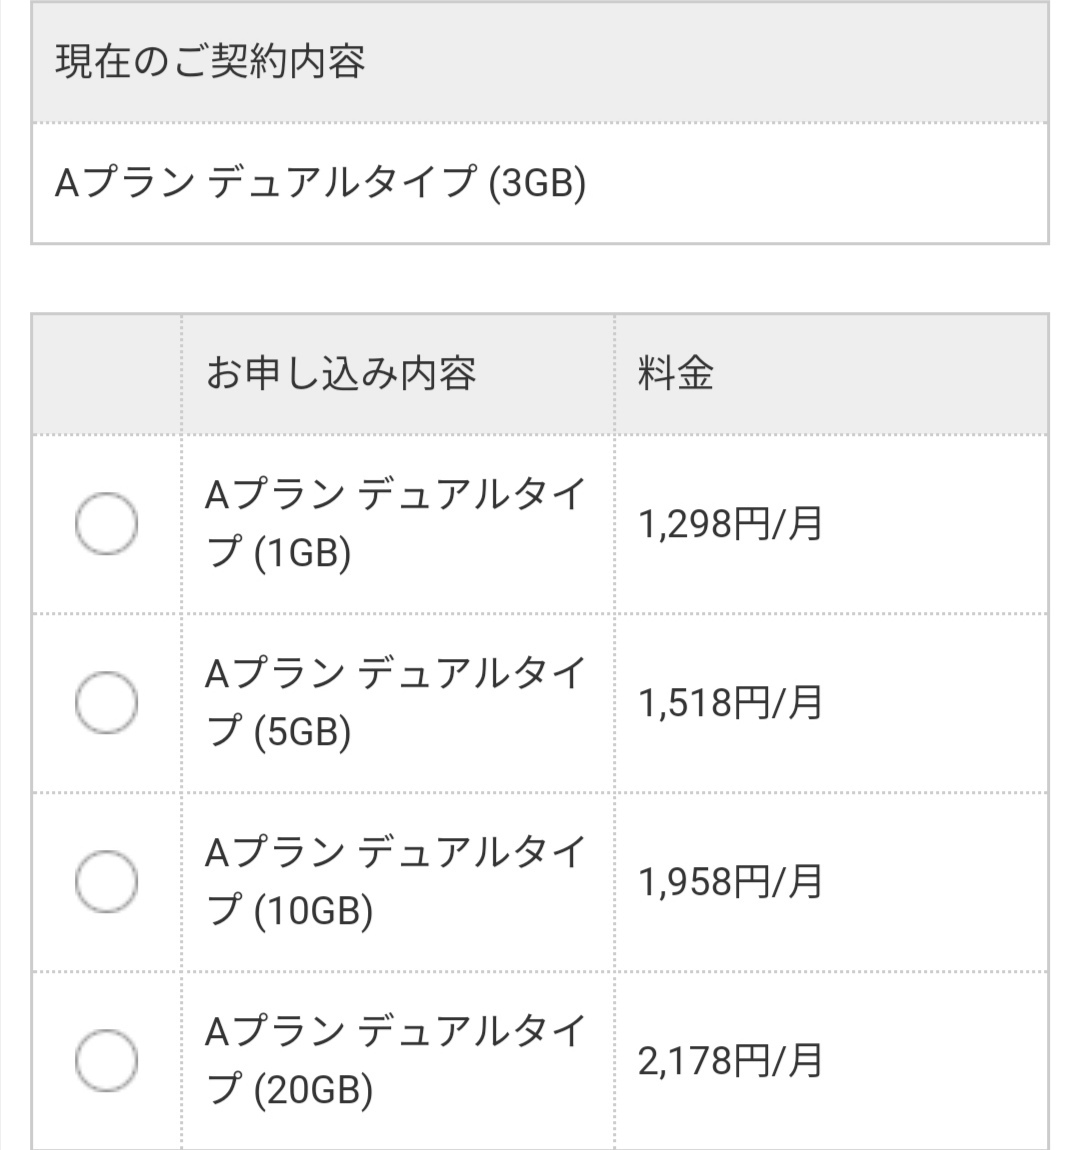Choose the 5GB plan radio button
1080x1150 pixels.
[106, 702]
